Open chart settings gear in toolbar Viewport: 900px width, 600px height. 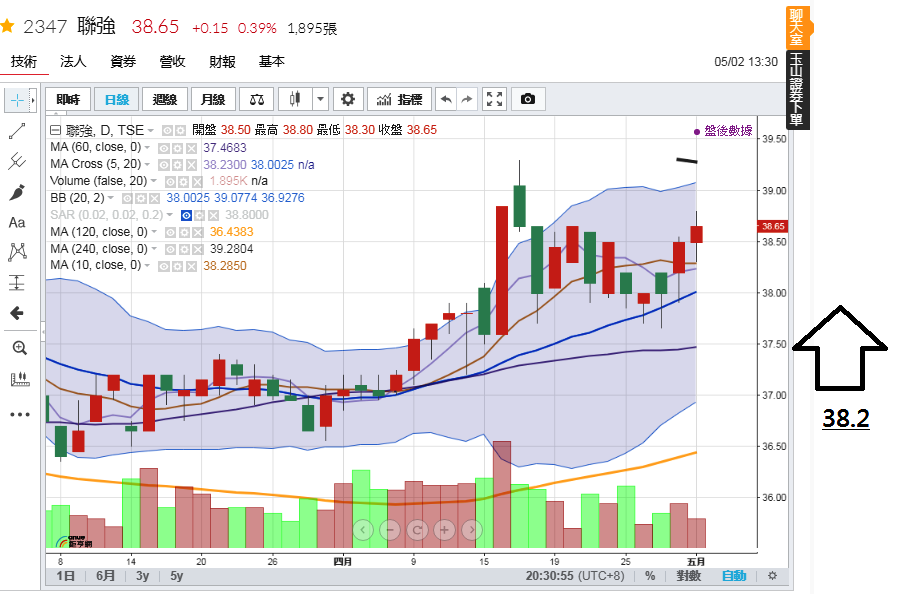point(348,99)
